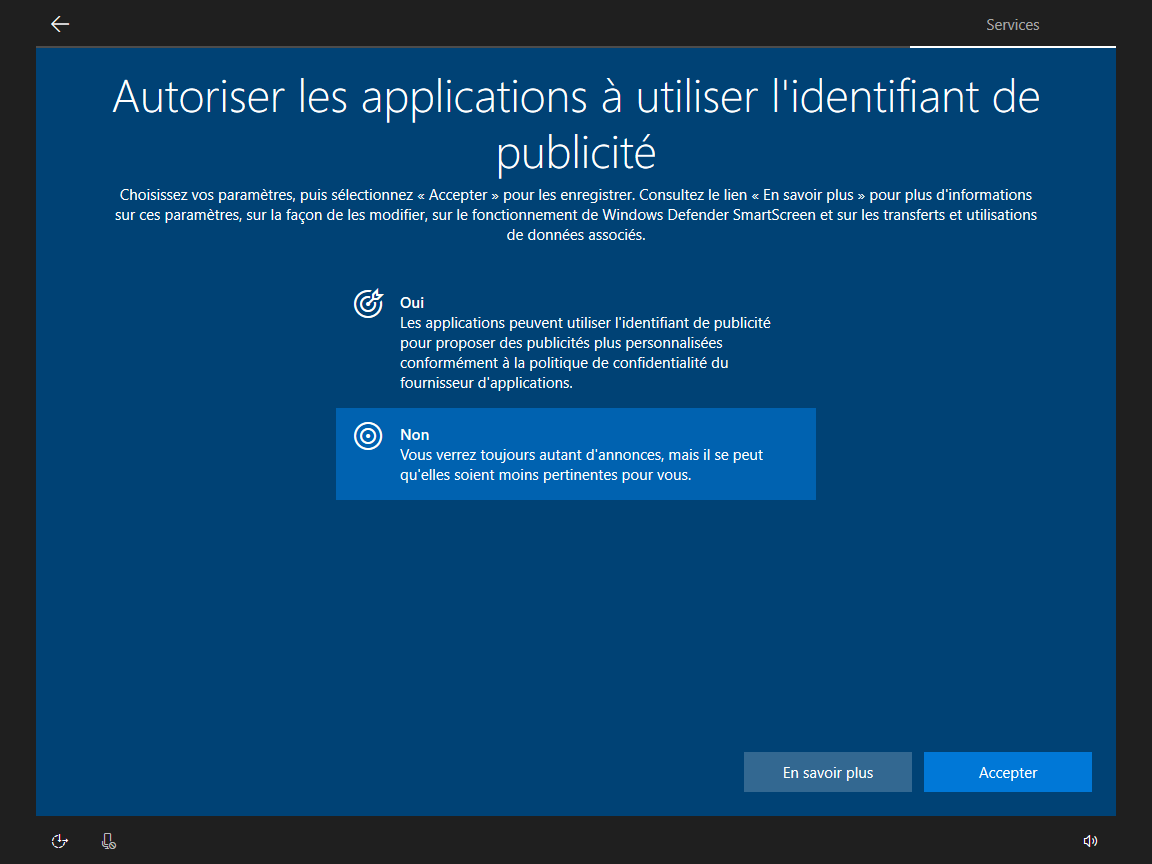Click the disabled microphone icon

pos(109,841)
